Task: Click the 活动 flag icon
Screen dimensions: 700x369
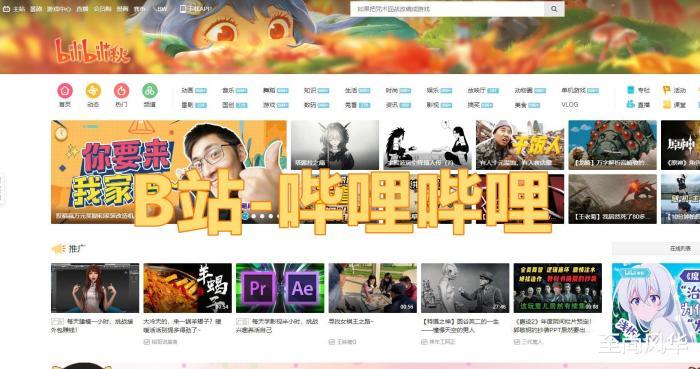Action: coord(667,90)
